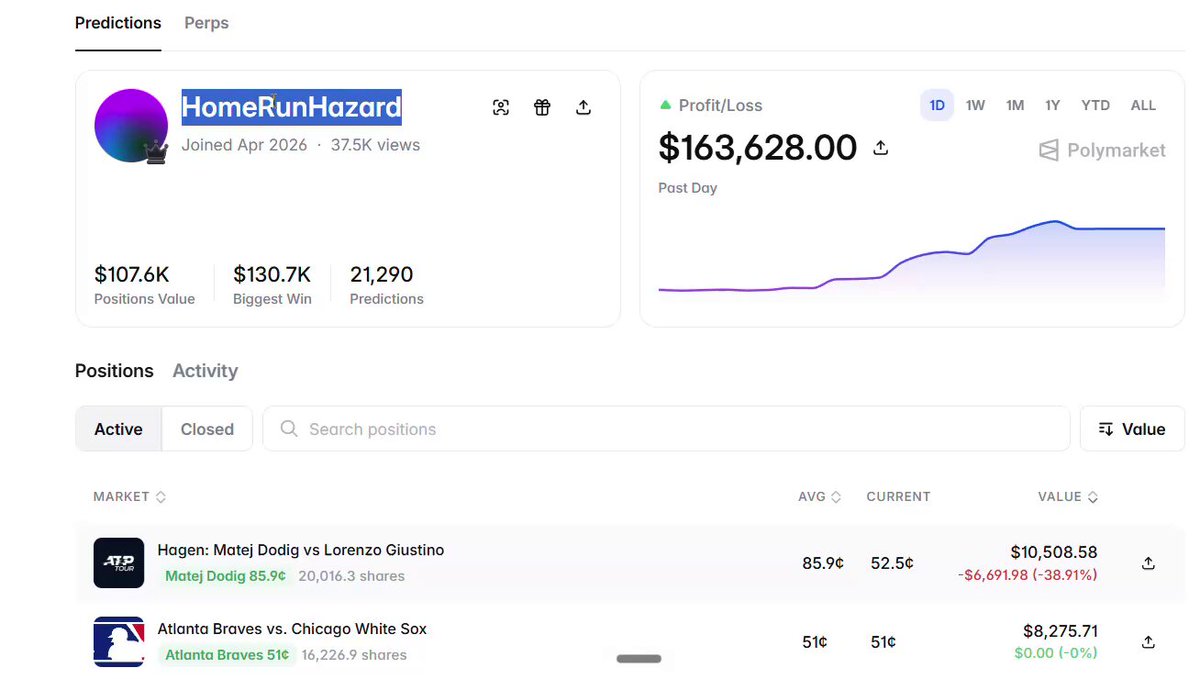The width and height of the screenshot is (1200, 679).
Task: Click the Atlanta Braves 51¢ outcome badge
Action: [227, 655]
